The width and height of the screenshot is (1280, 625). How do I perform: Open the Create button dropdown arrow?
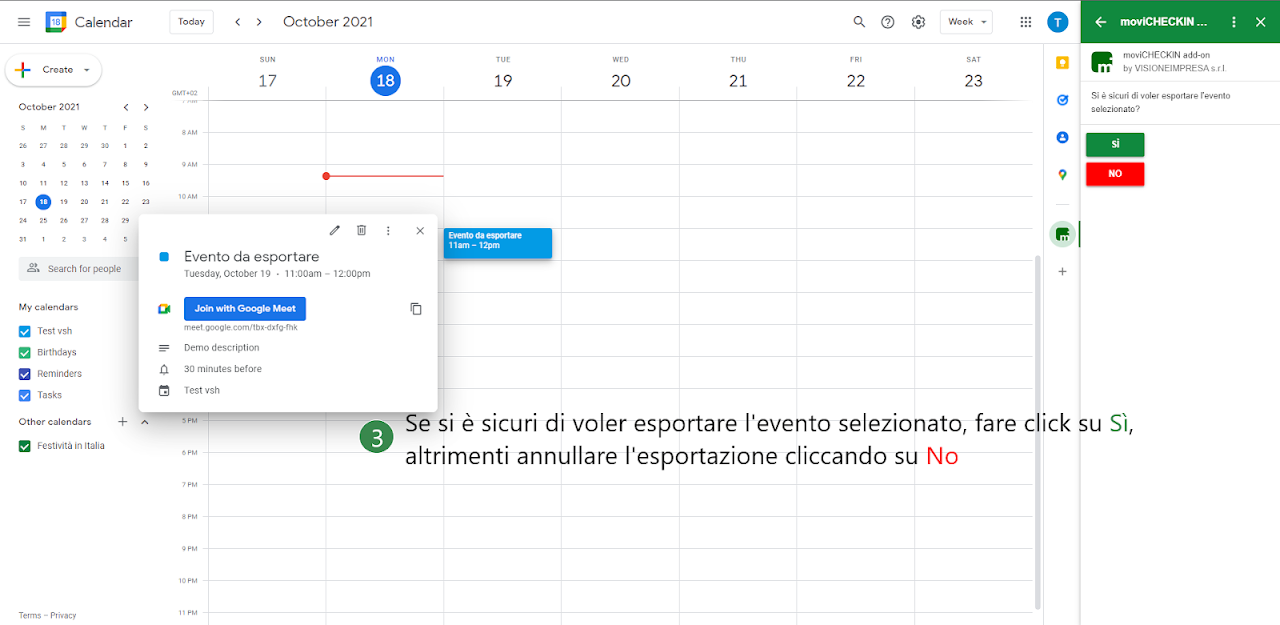(x=87, y=70)
